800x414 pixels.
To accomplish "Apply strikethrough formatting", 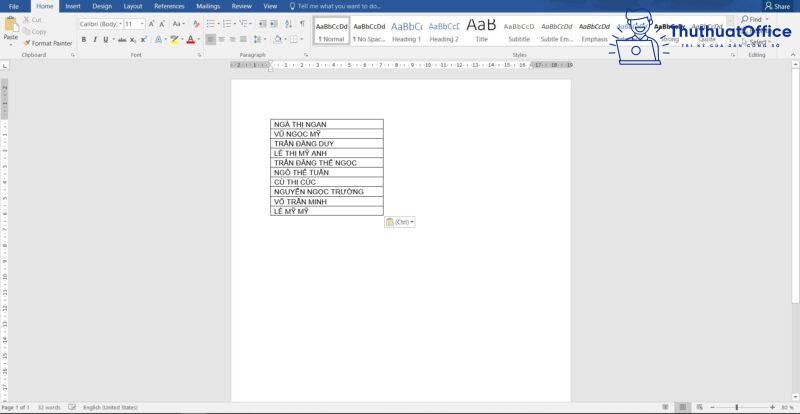I will click(122, 39).
